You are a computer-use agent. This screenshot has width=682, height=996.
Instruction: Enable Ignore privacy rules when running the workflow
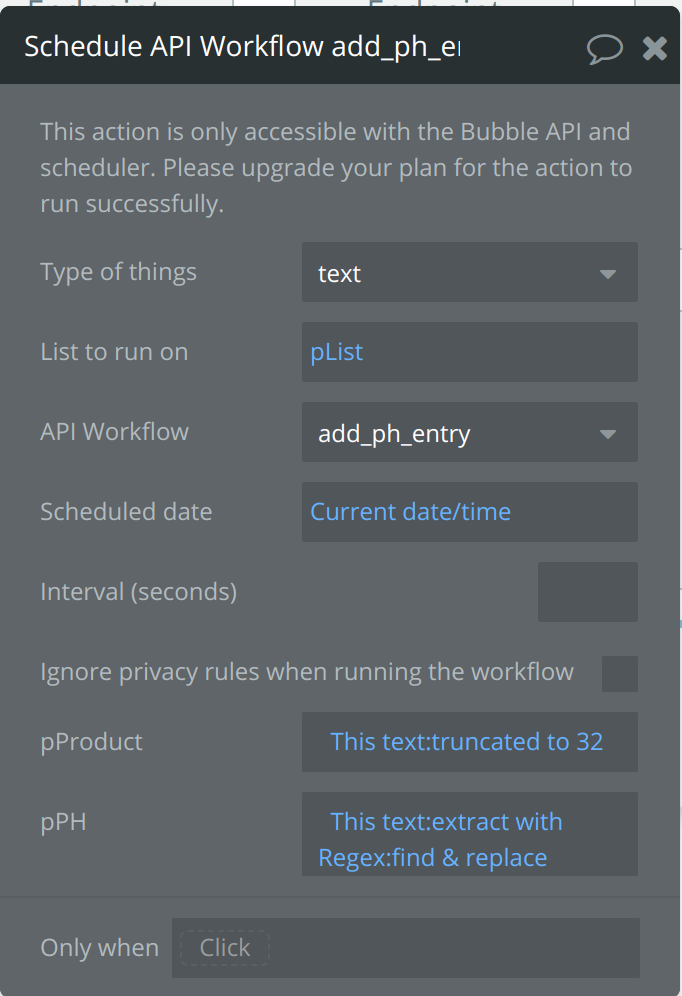[x=620, y=673]
